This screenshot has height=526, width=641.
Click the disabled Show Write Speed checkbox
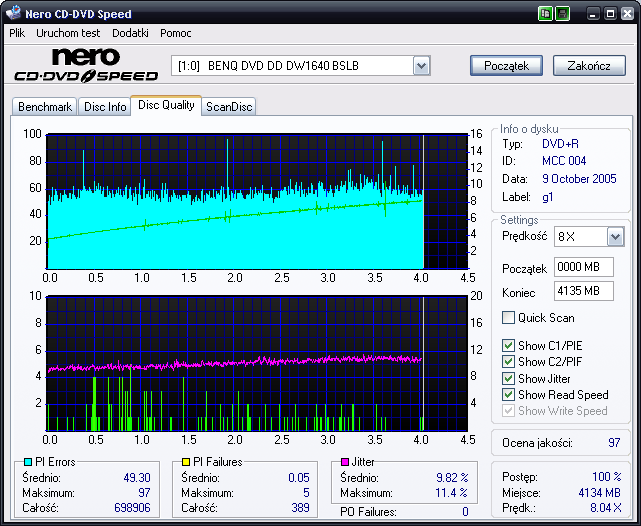[x=508, y=410]
